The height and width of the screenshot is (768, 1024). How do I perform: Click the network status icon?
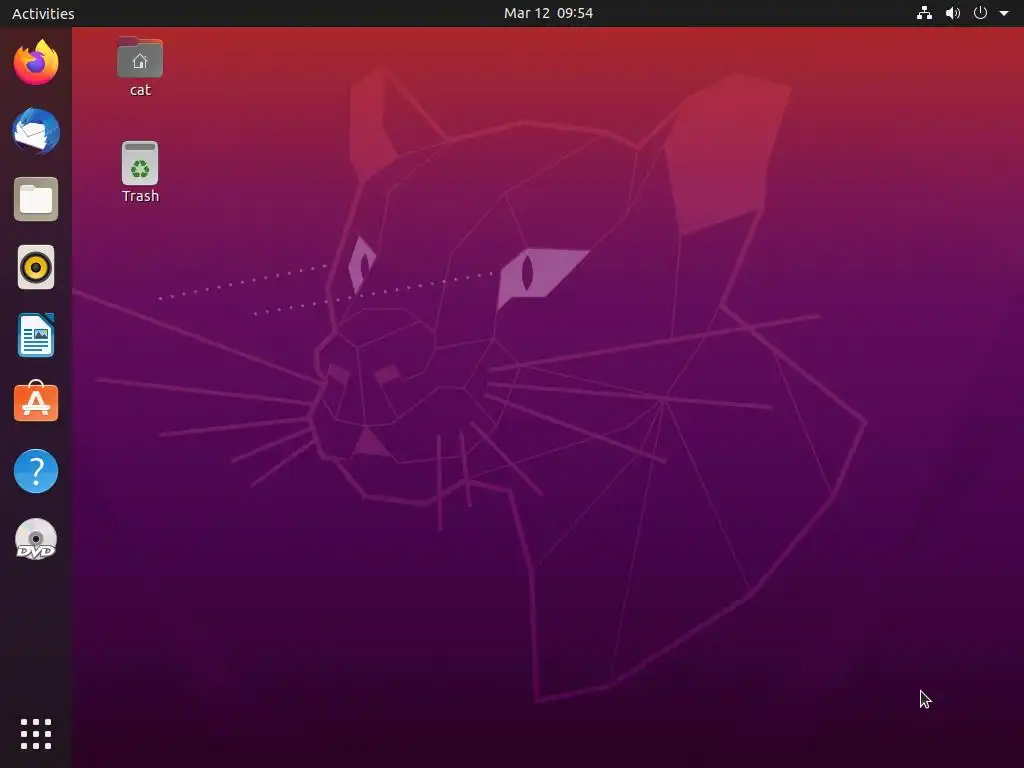[x=924, y=13]
